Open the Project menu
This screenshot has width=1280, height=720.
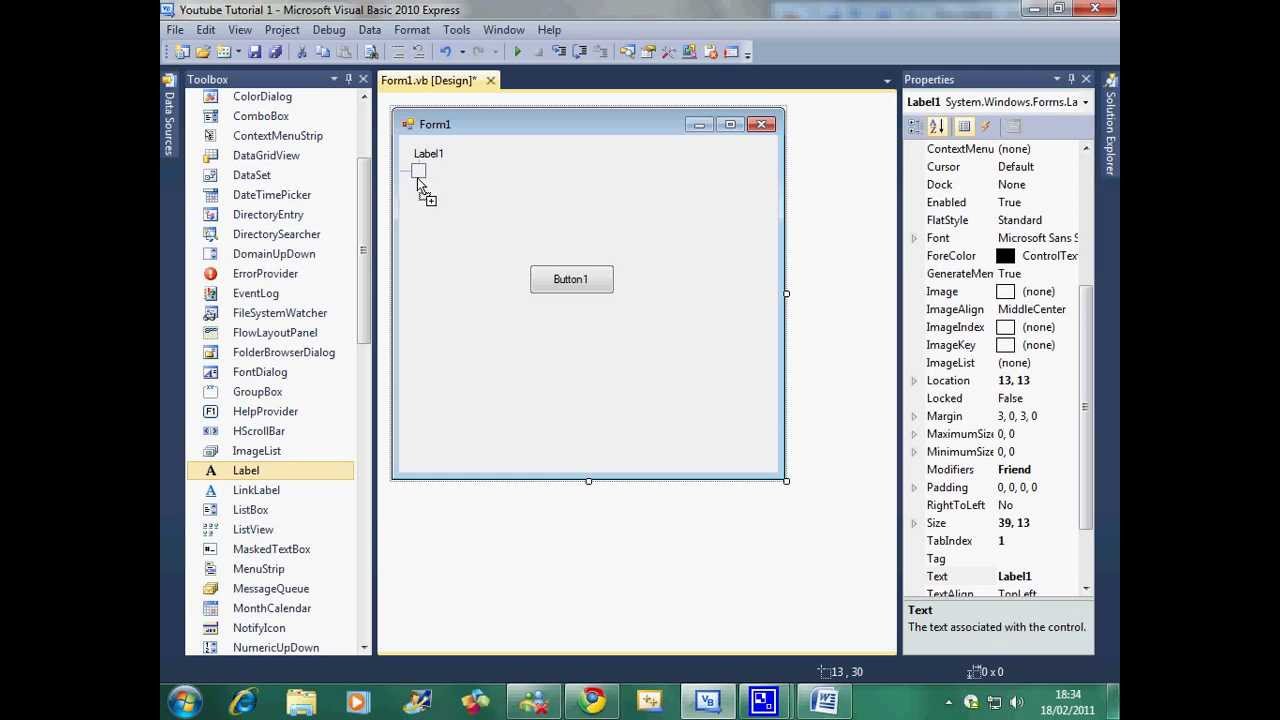tap(282, 30)
